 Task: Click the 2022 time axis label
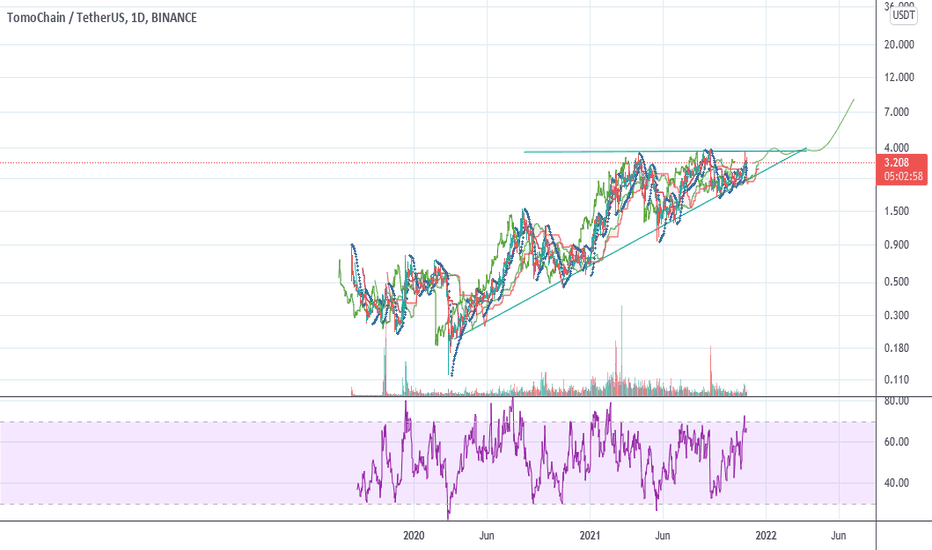tap(766, 536)
